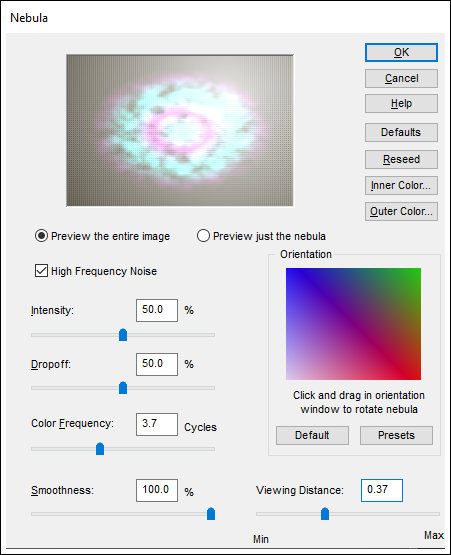
Task: Click the Viewing Distance input field
Action: point(382,490)
